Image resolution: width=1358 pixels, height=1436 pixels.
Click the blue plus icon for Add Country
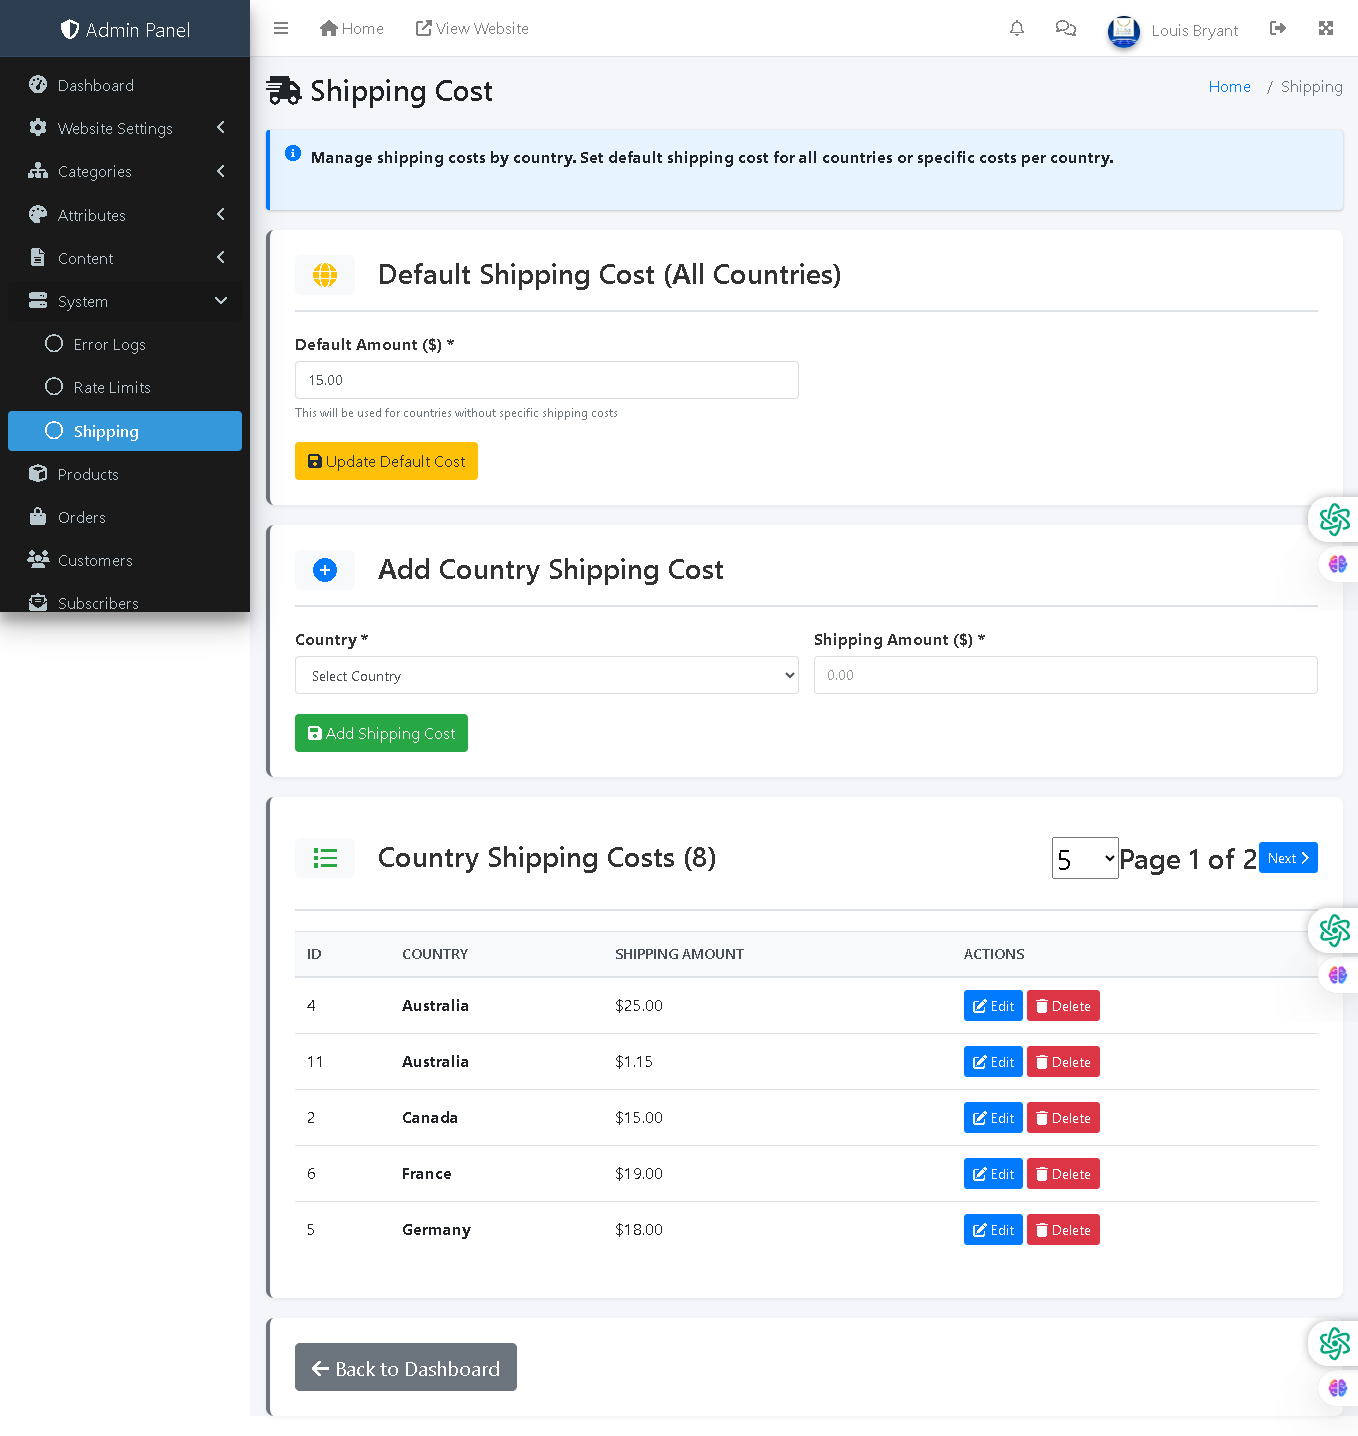(x=325, y=570)
